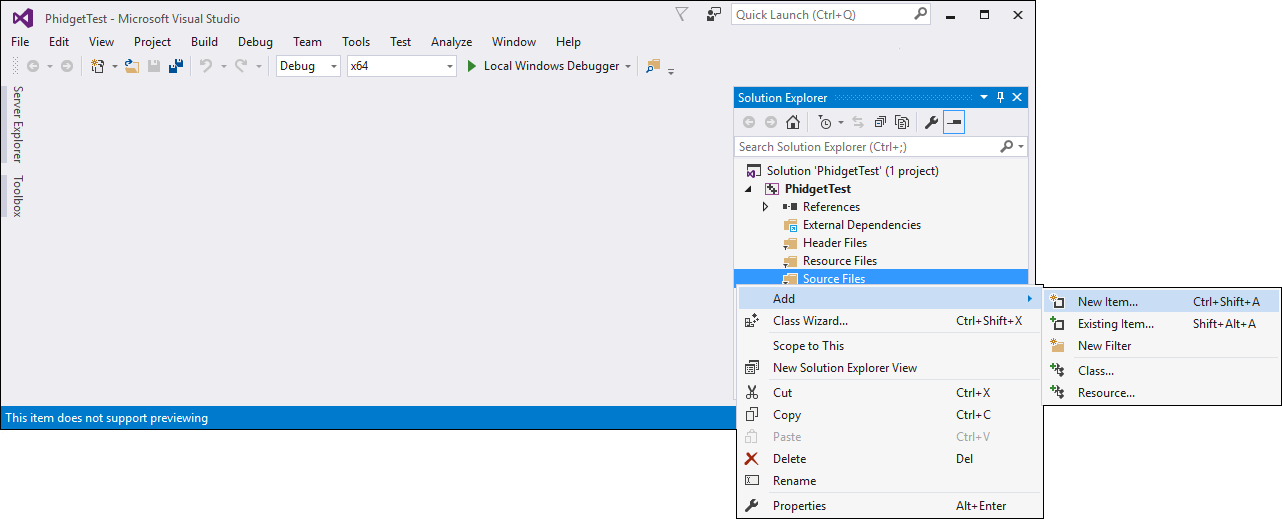Click the Redo toolbar icon
Image resolution: width=1282 pixels, height=519 pixels.
[x=241, y=66]
